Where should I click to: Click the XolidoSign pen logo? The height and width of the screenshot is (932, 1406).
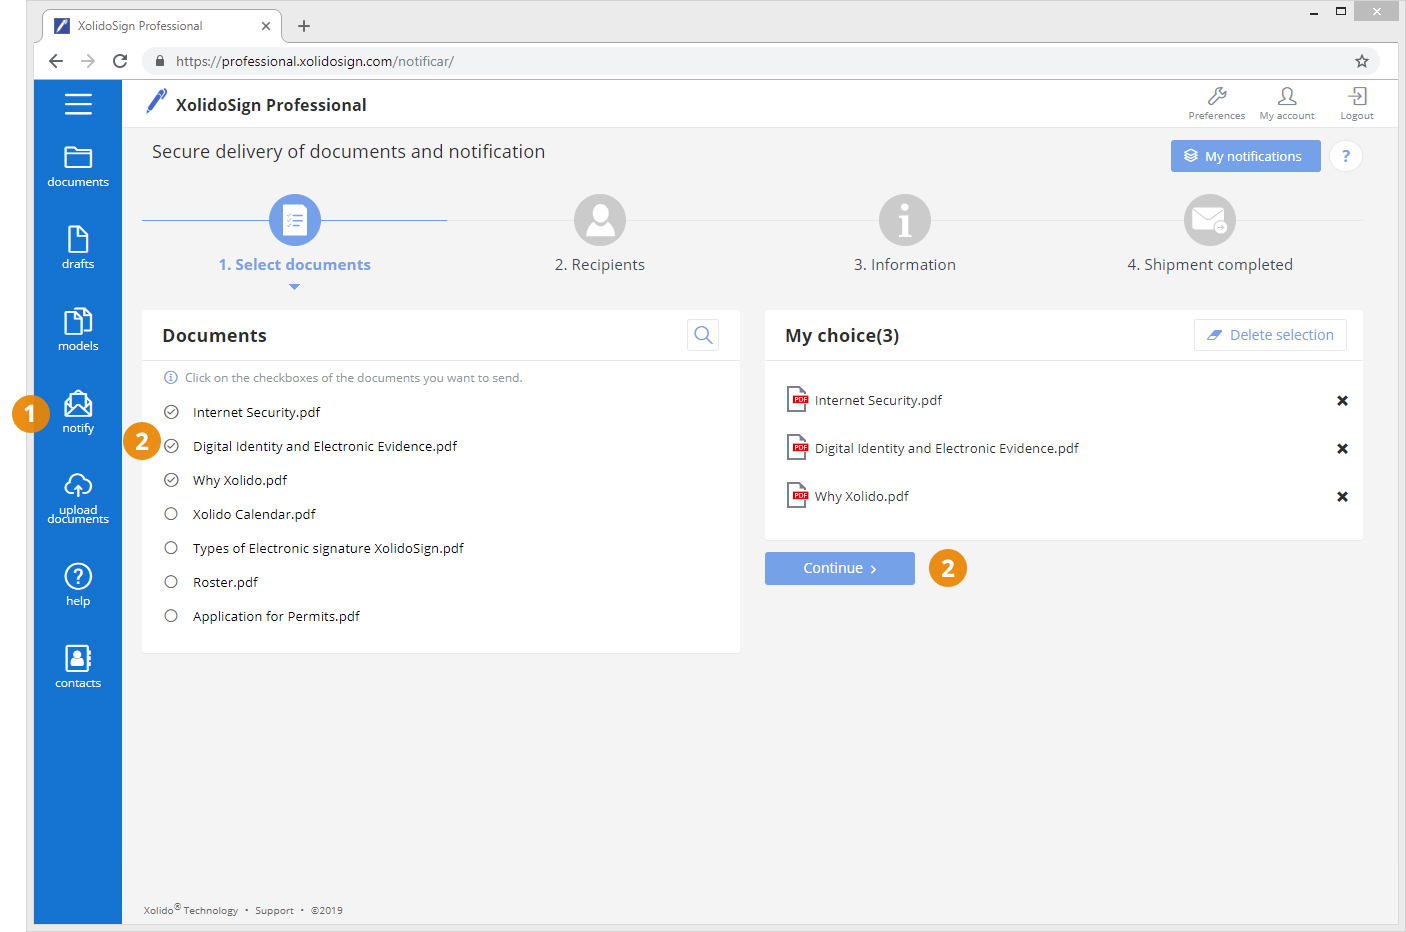pos(157,102)
